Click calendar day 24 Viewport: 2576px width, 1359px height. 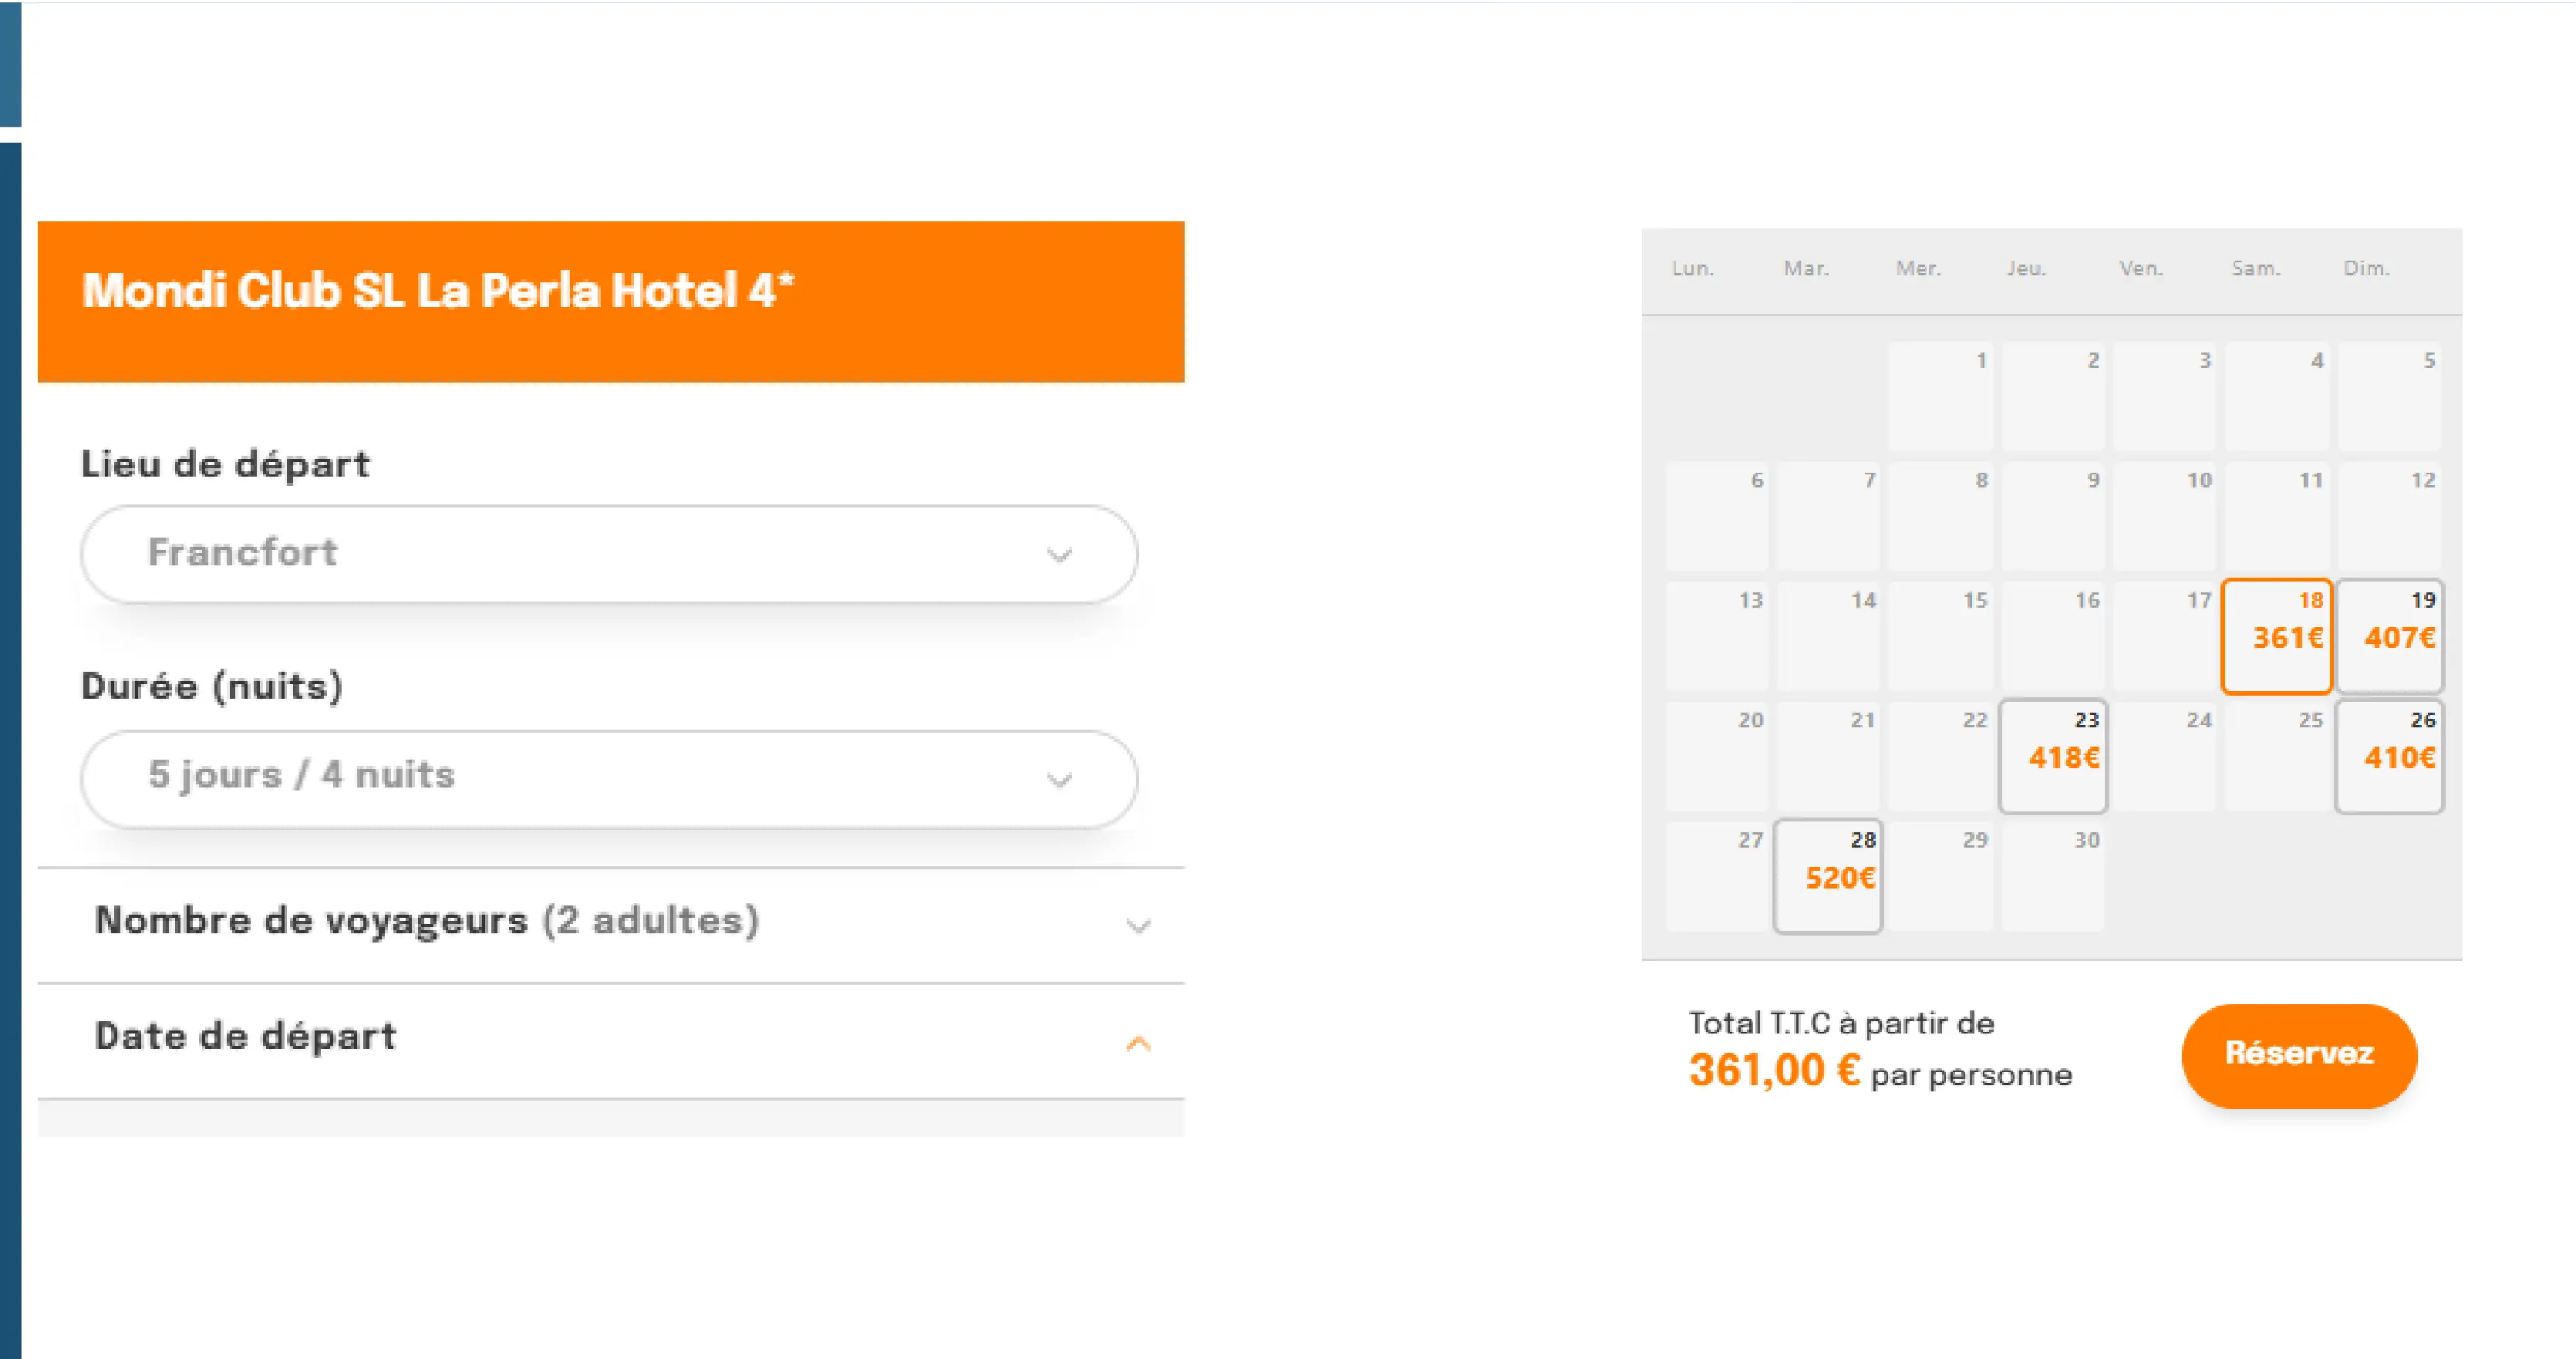pyautogui.click(x=2164, y=756)
